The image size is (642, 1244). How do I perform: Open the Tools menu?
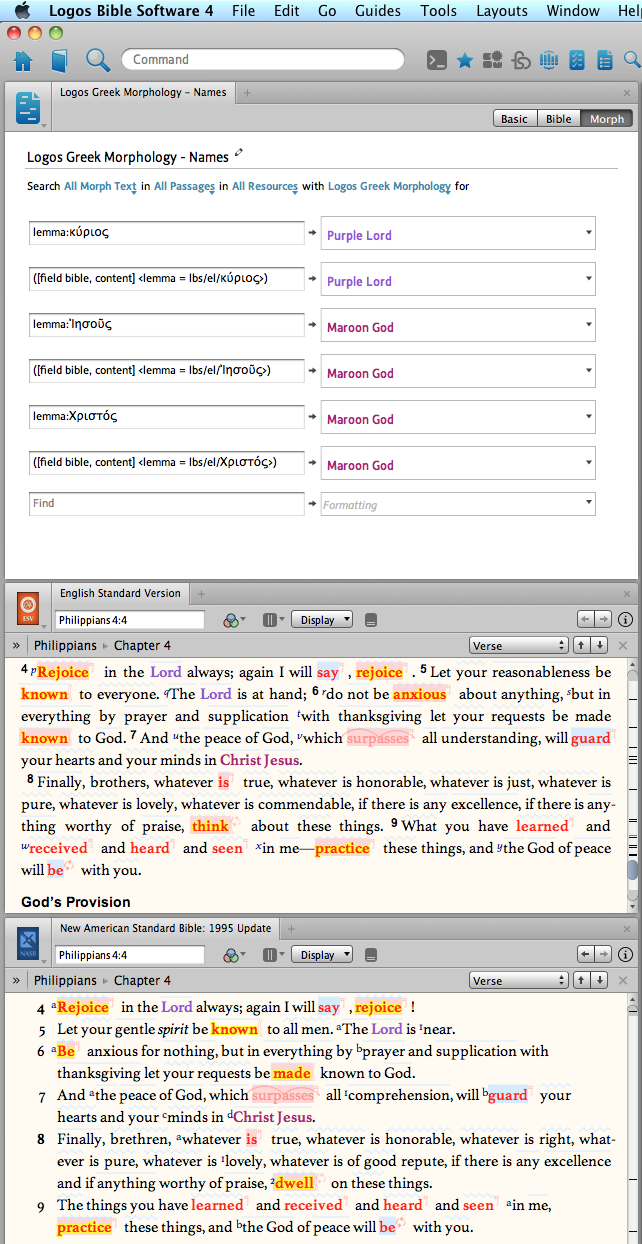click(438, 11)
